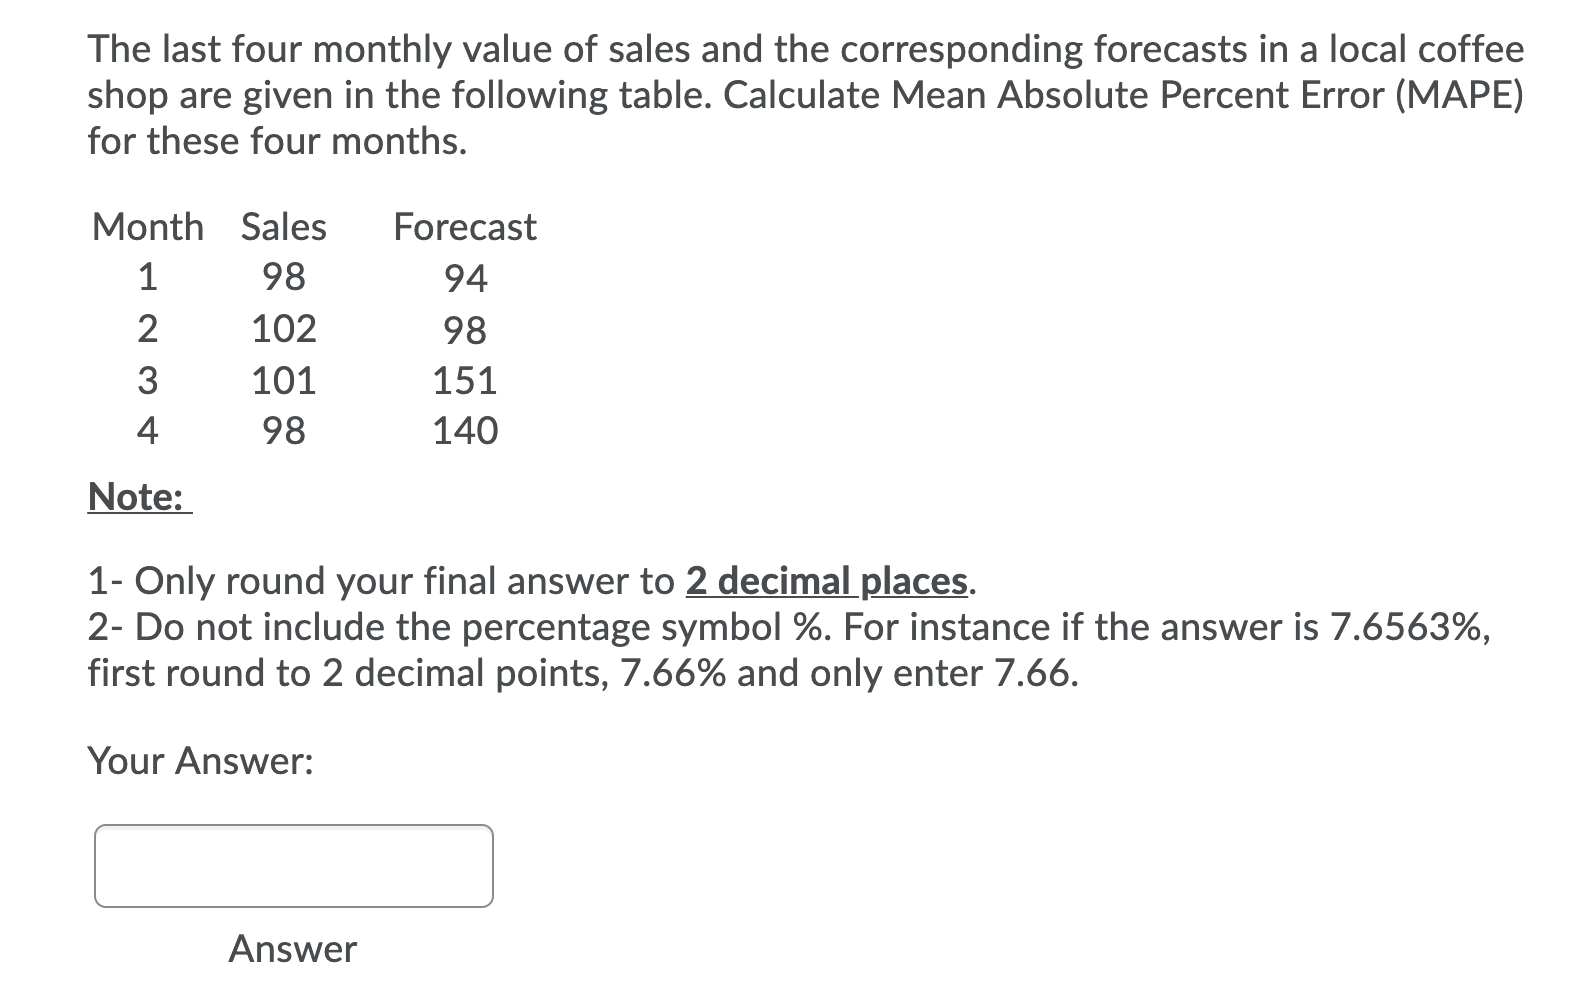Click the Forecast column header
The image size is (1570, 990).
pos(464,227)
